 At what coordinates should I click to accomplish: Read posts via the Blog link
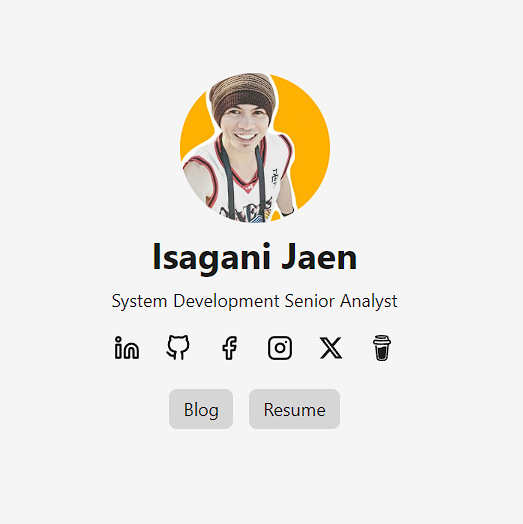(201, 409)
